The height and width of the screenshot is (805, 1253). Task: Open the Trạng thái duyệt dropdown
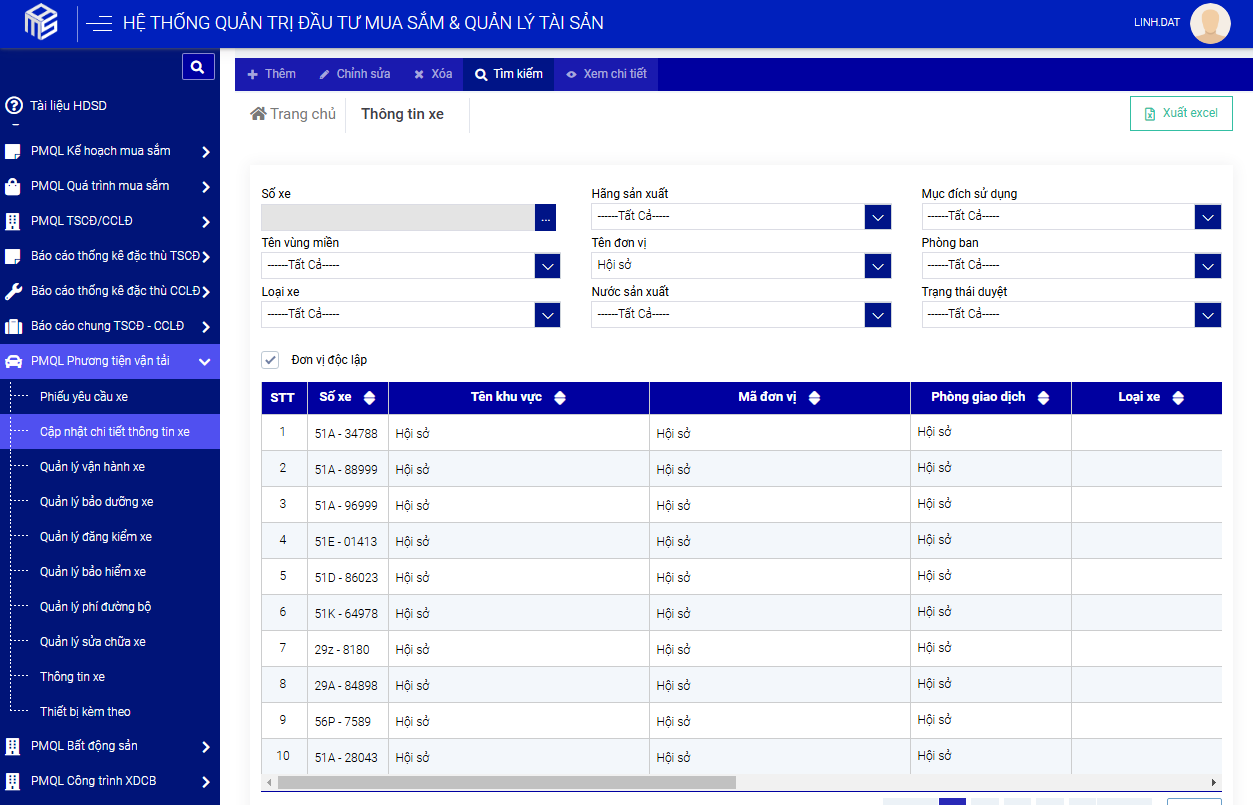tap(1207, 315)
